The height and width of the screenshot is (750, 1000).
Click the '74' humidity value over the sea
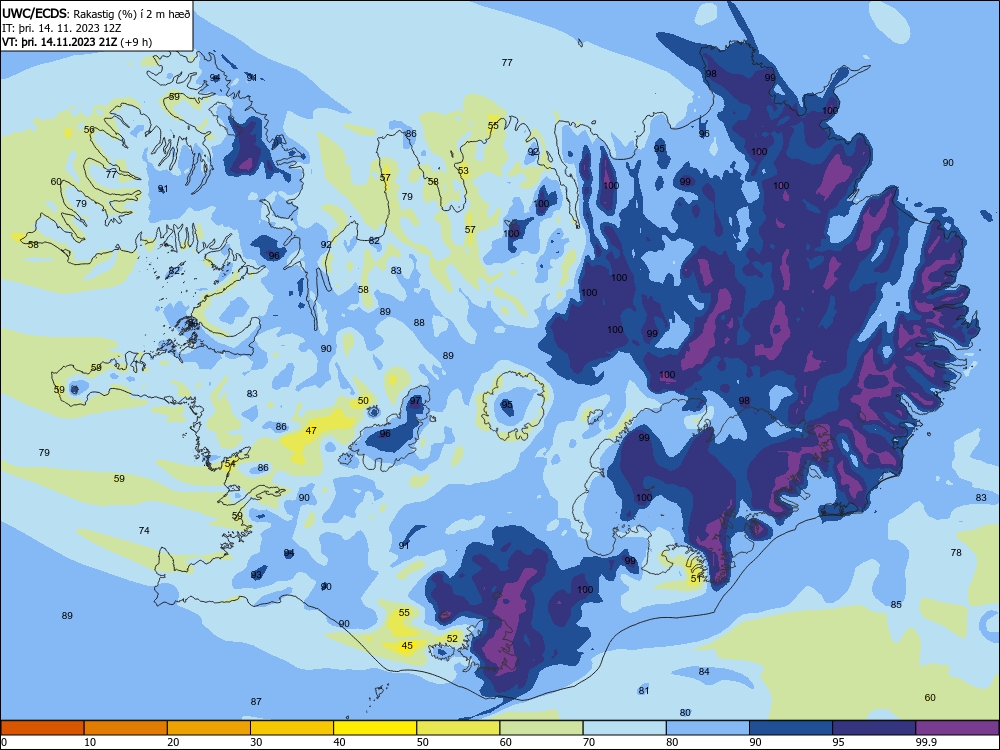144,531
